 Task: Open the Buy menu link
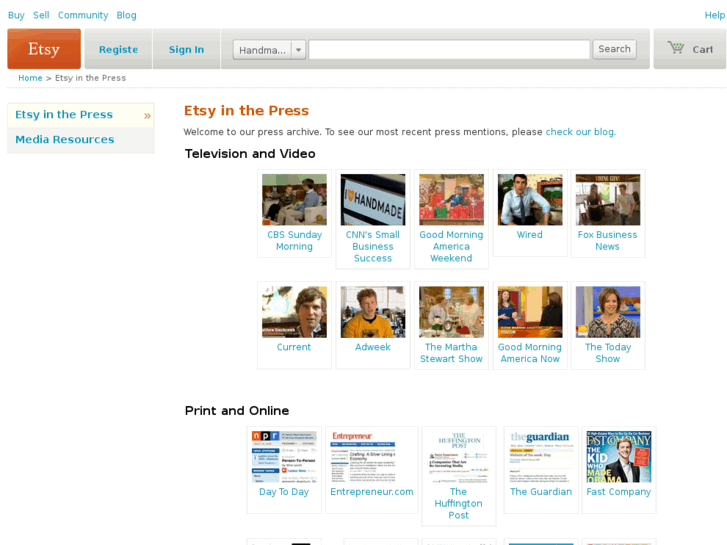(16, 15)
